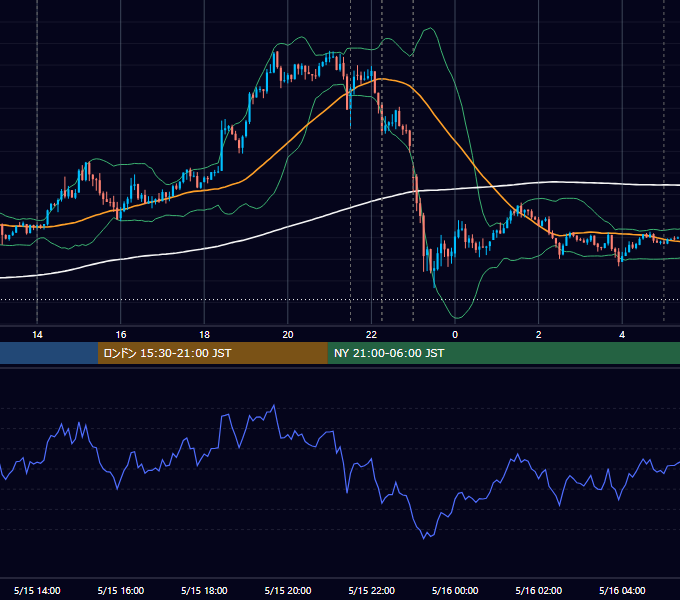Click the price chart hour label 18
The width and height of the screenshot is (680, 600).
204,335
